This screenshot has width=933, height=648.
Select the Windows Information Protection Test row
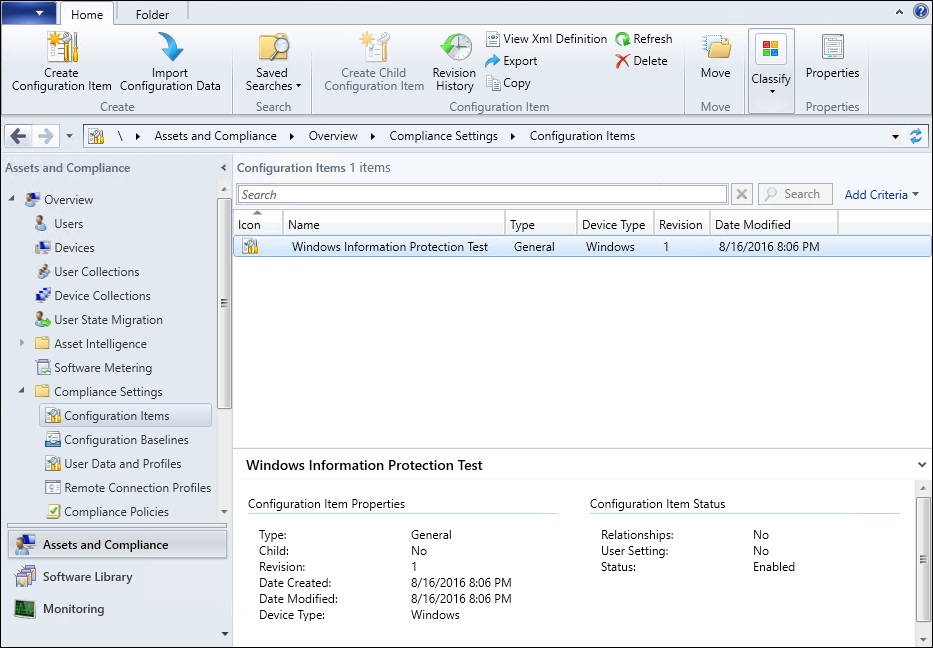pyautogui.click(x=390, y=246)
